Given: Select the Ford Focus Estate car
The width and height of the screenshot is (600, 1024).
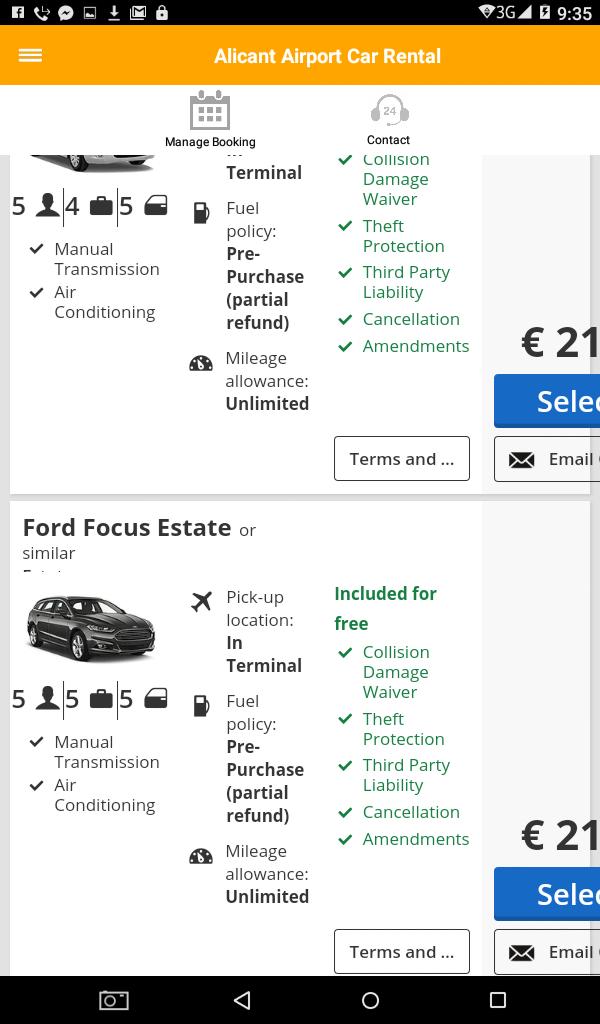Looking at the screenshot, I should pos(547,894).
